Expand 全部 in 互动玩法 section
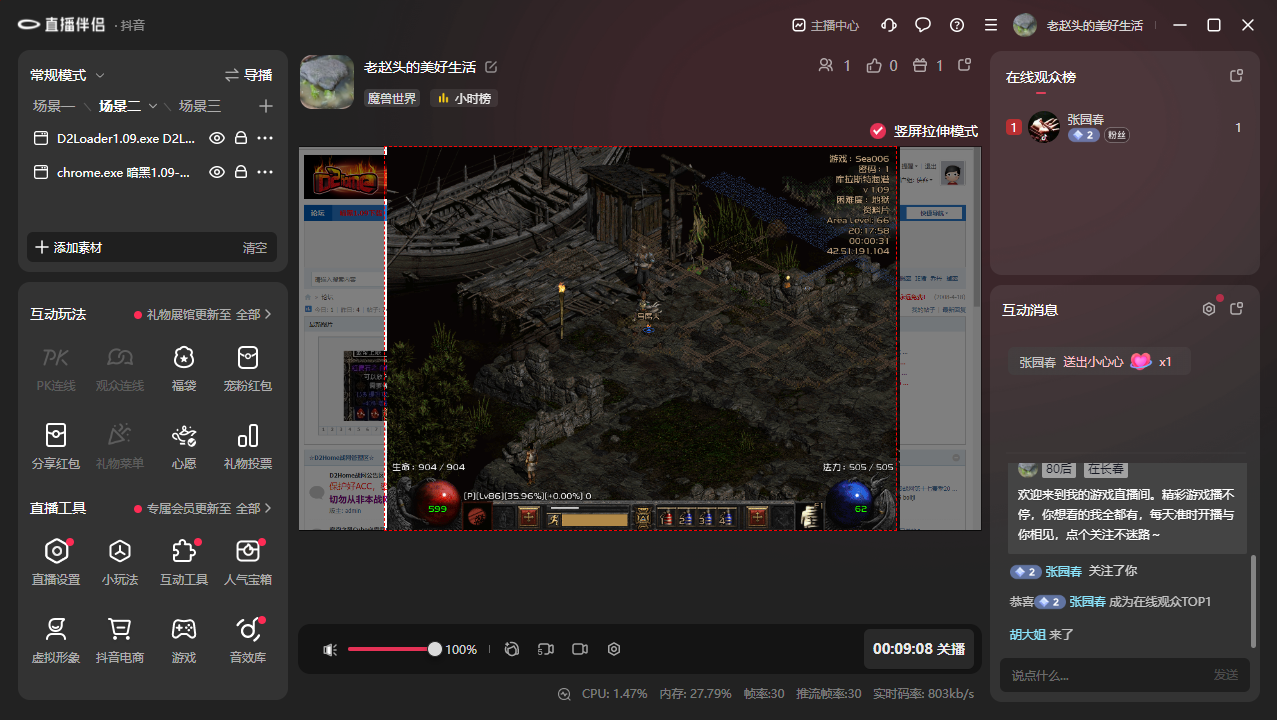 click(x=254, y=314)
